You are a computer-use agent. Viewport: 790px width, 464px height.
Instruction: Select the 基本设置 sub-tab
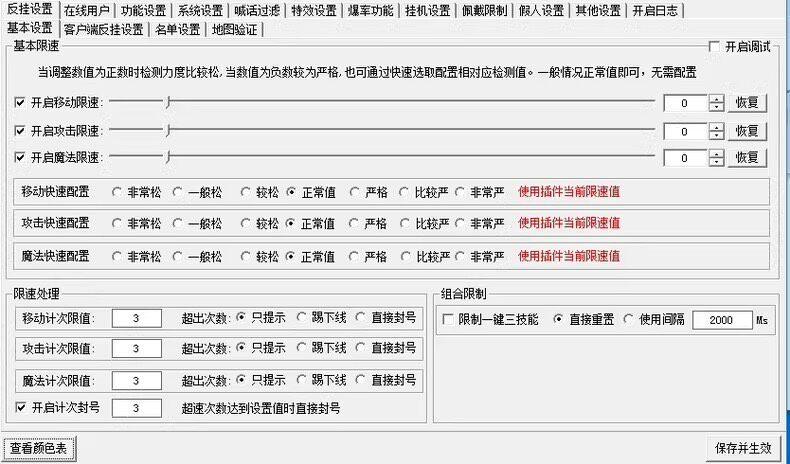(30, 28)
